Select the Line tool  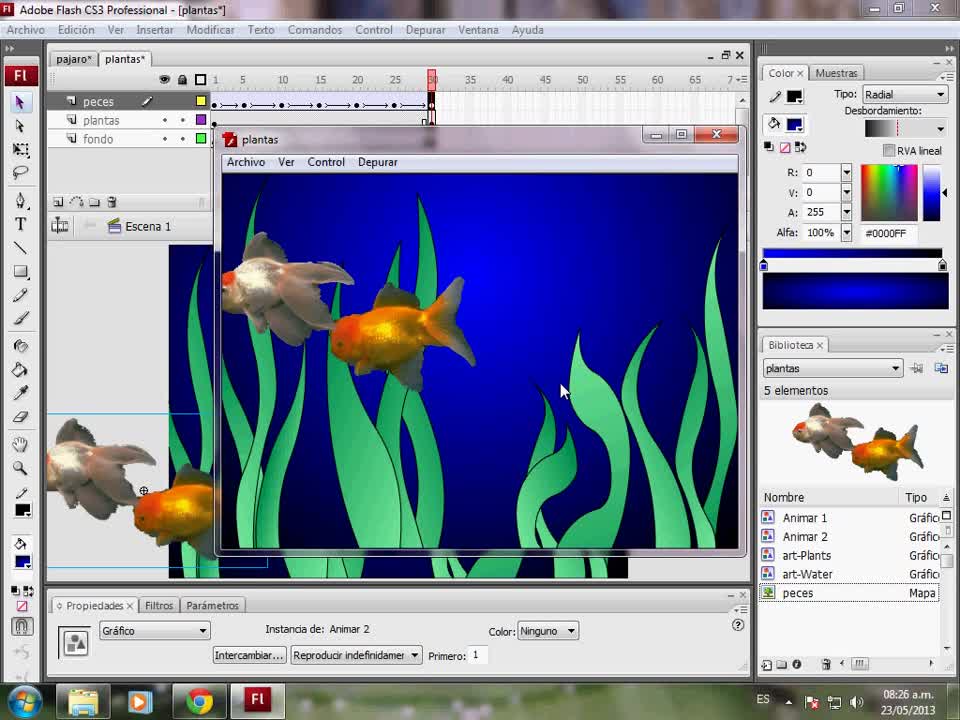point(20,248)
